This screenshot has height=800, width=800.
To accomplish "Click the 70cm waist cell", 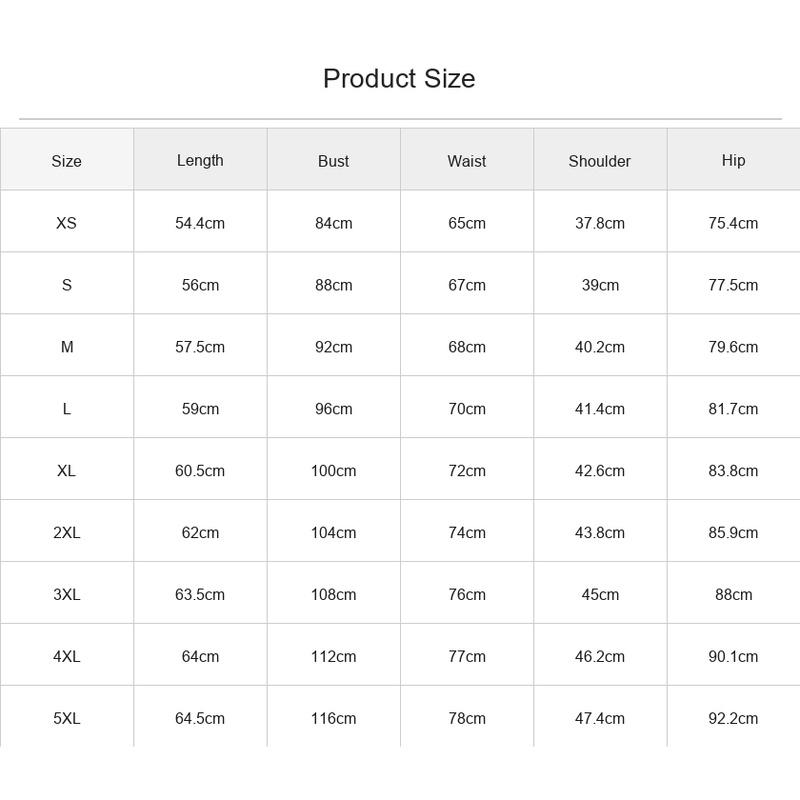I will tap(466, 409).
